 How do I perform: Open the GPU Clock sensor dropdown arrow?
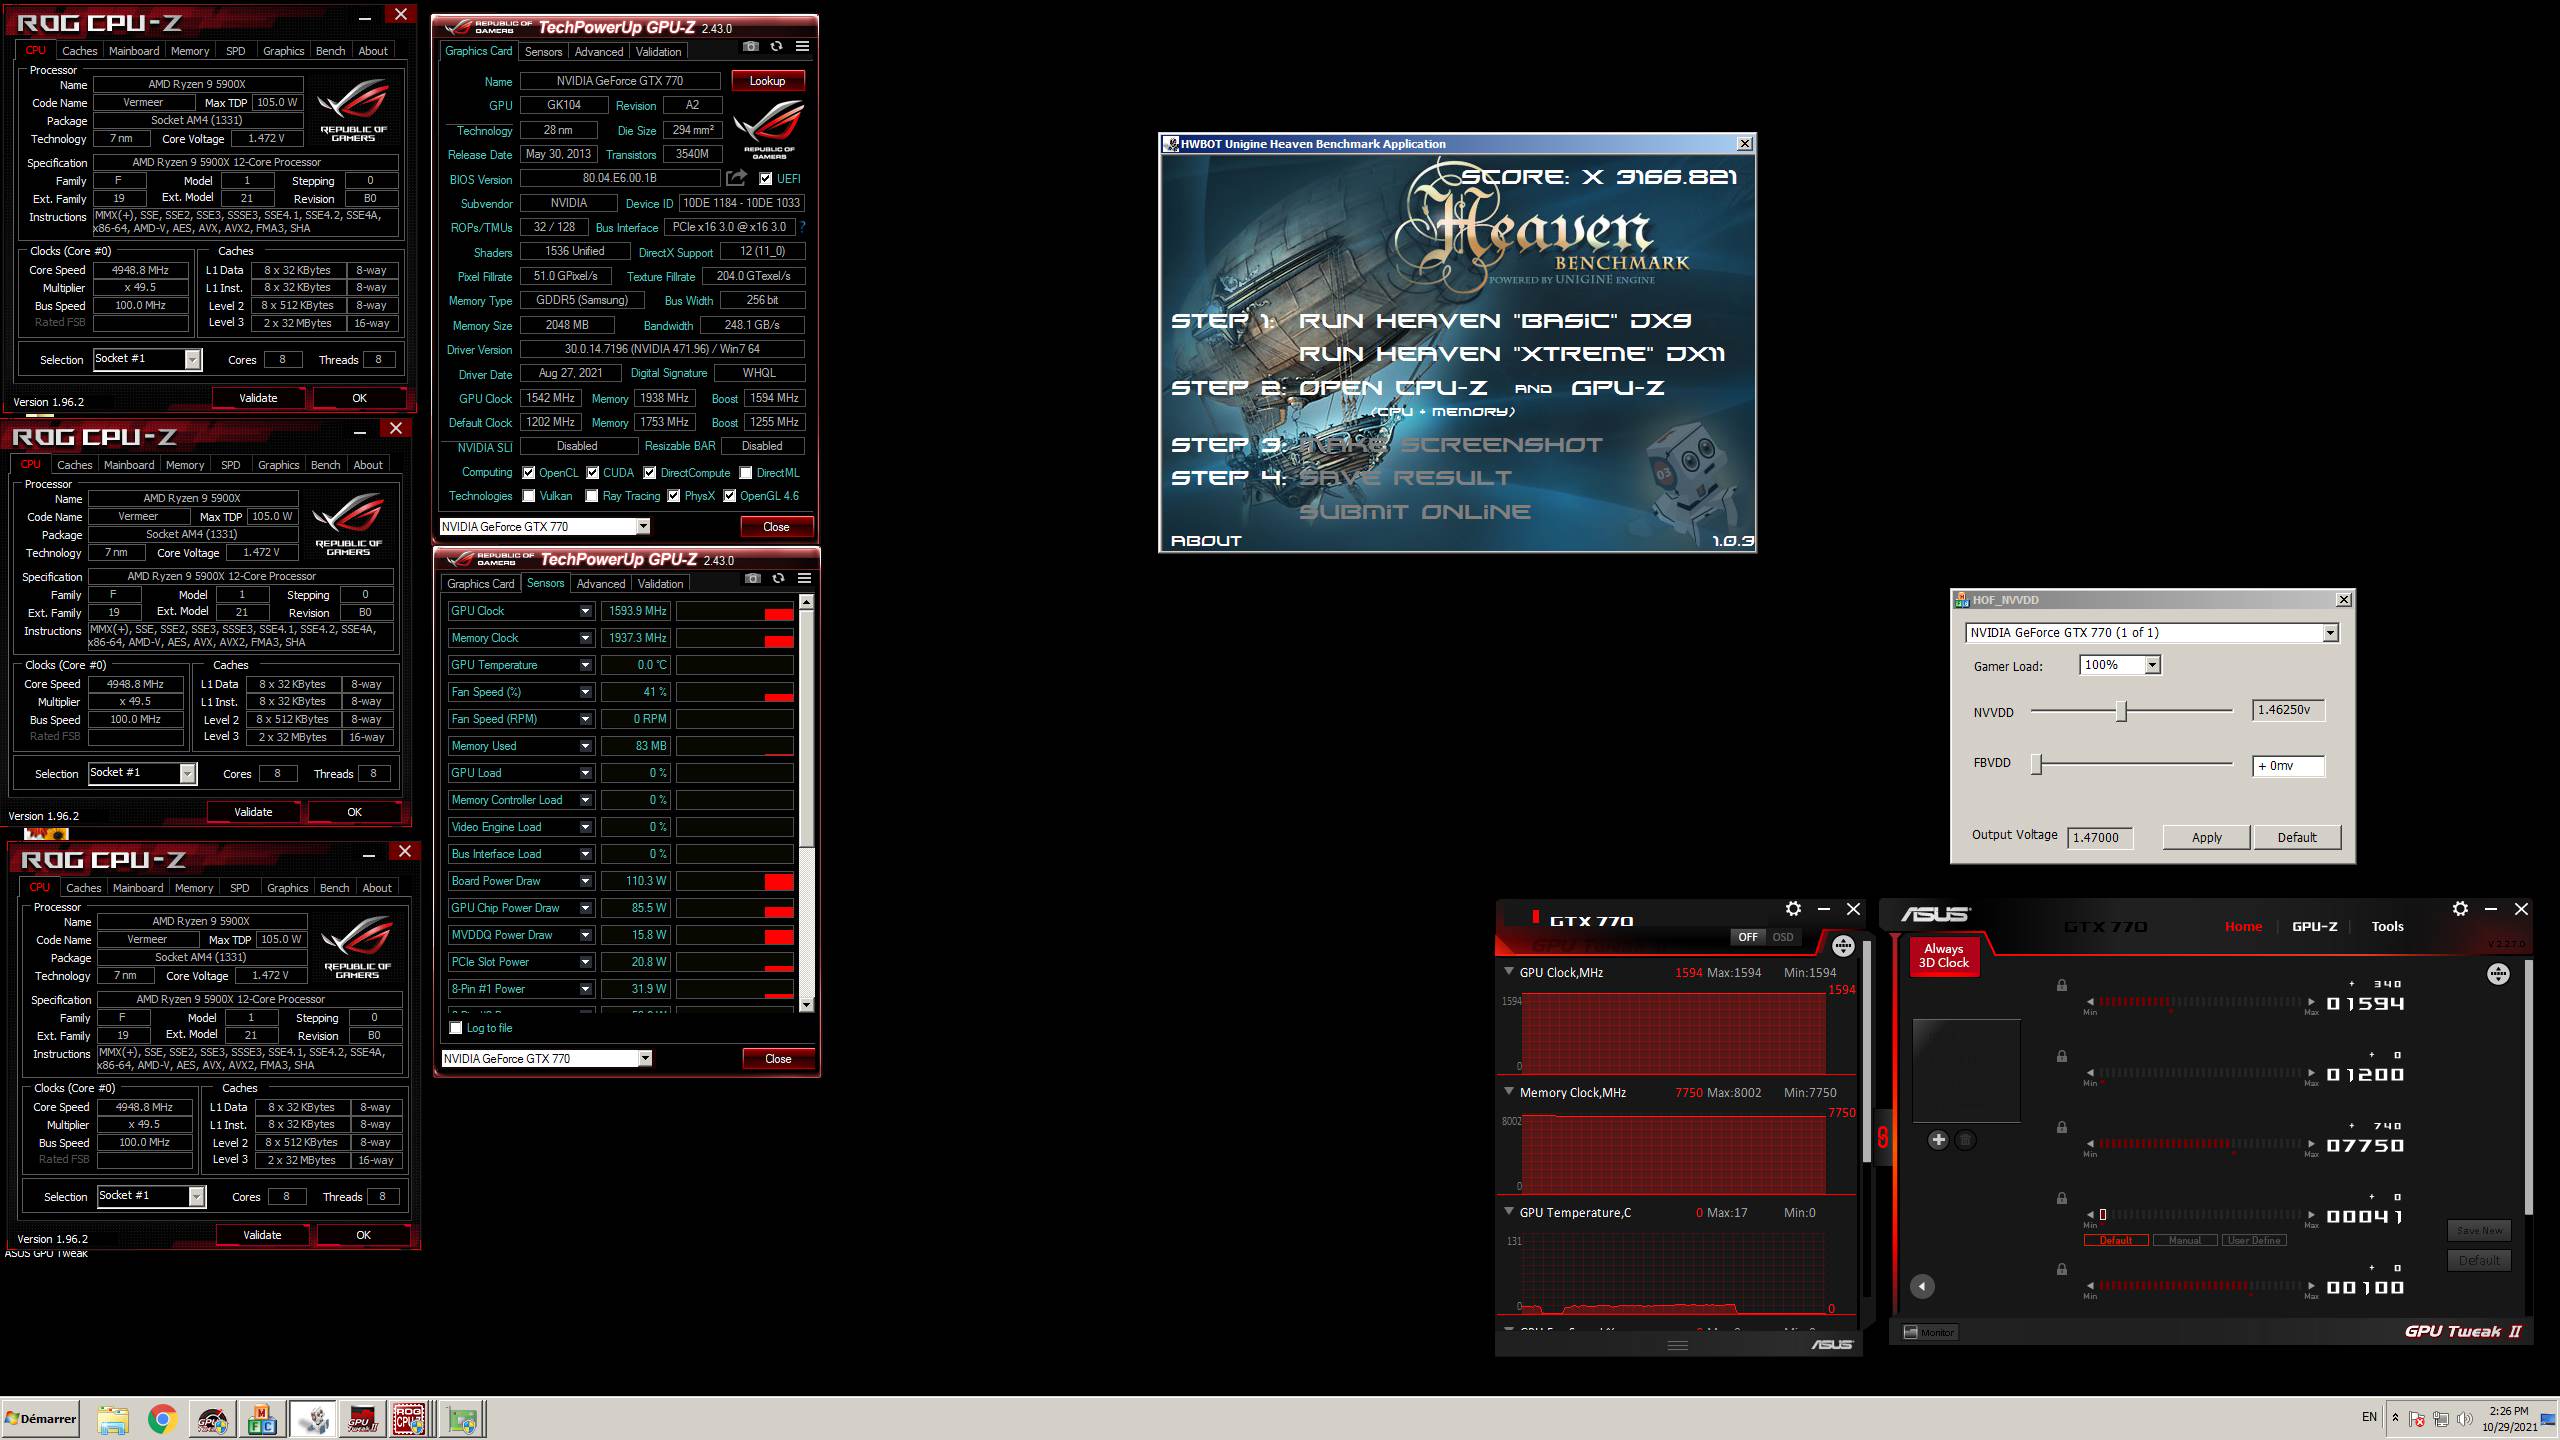(x=585, y=611)
